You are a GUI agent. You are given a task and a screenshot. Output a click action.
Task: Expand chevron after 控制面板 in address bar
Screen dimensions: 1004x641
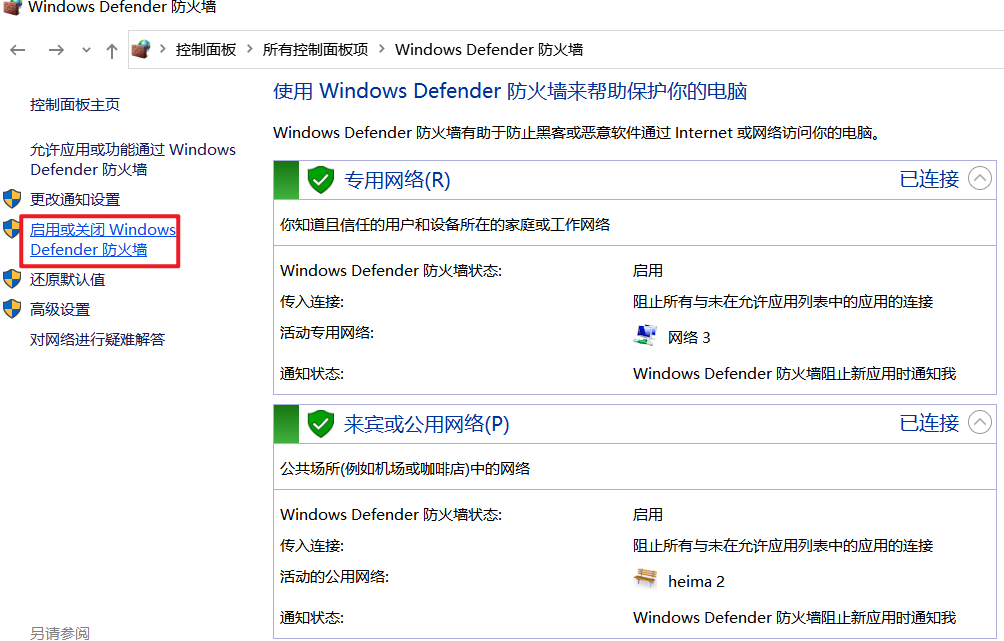tap(250, 49)
